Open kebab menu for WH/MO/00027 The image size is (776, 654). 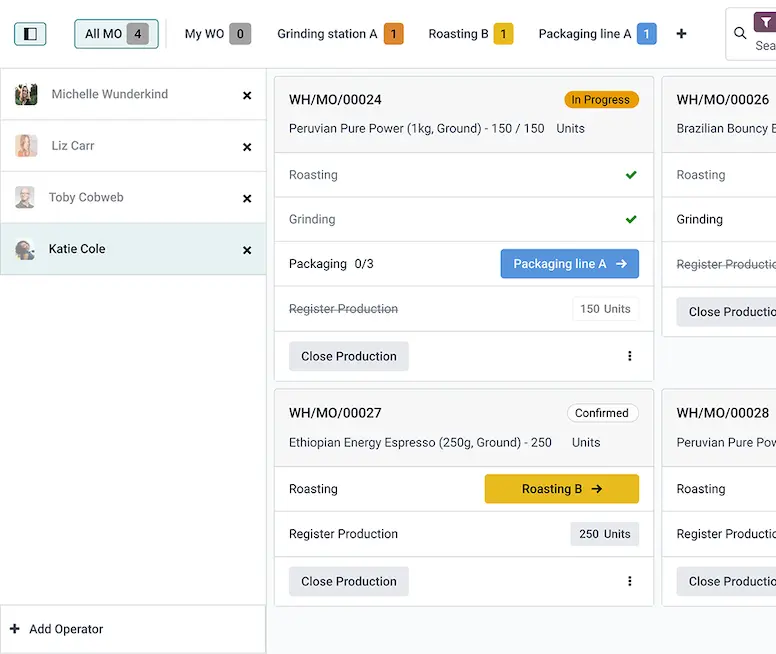[629, 581]
